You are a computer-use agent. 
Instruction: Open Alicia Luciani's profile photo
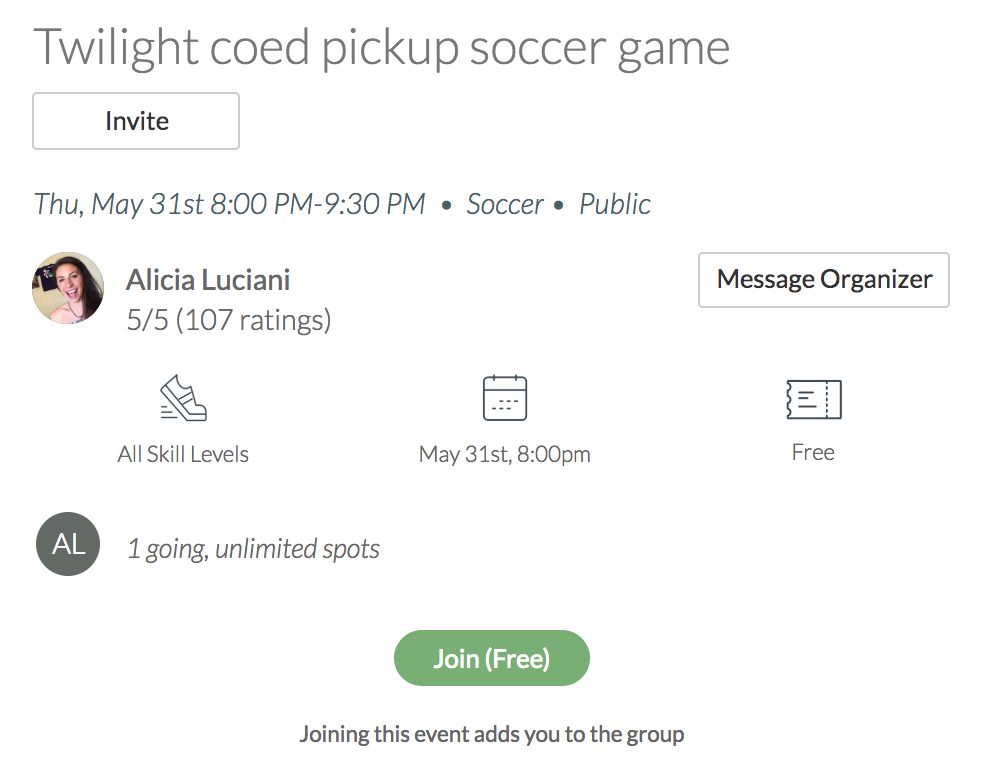pyautogui.click(x=68, y=288)
